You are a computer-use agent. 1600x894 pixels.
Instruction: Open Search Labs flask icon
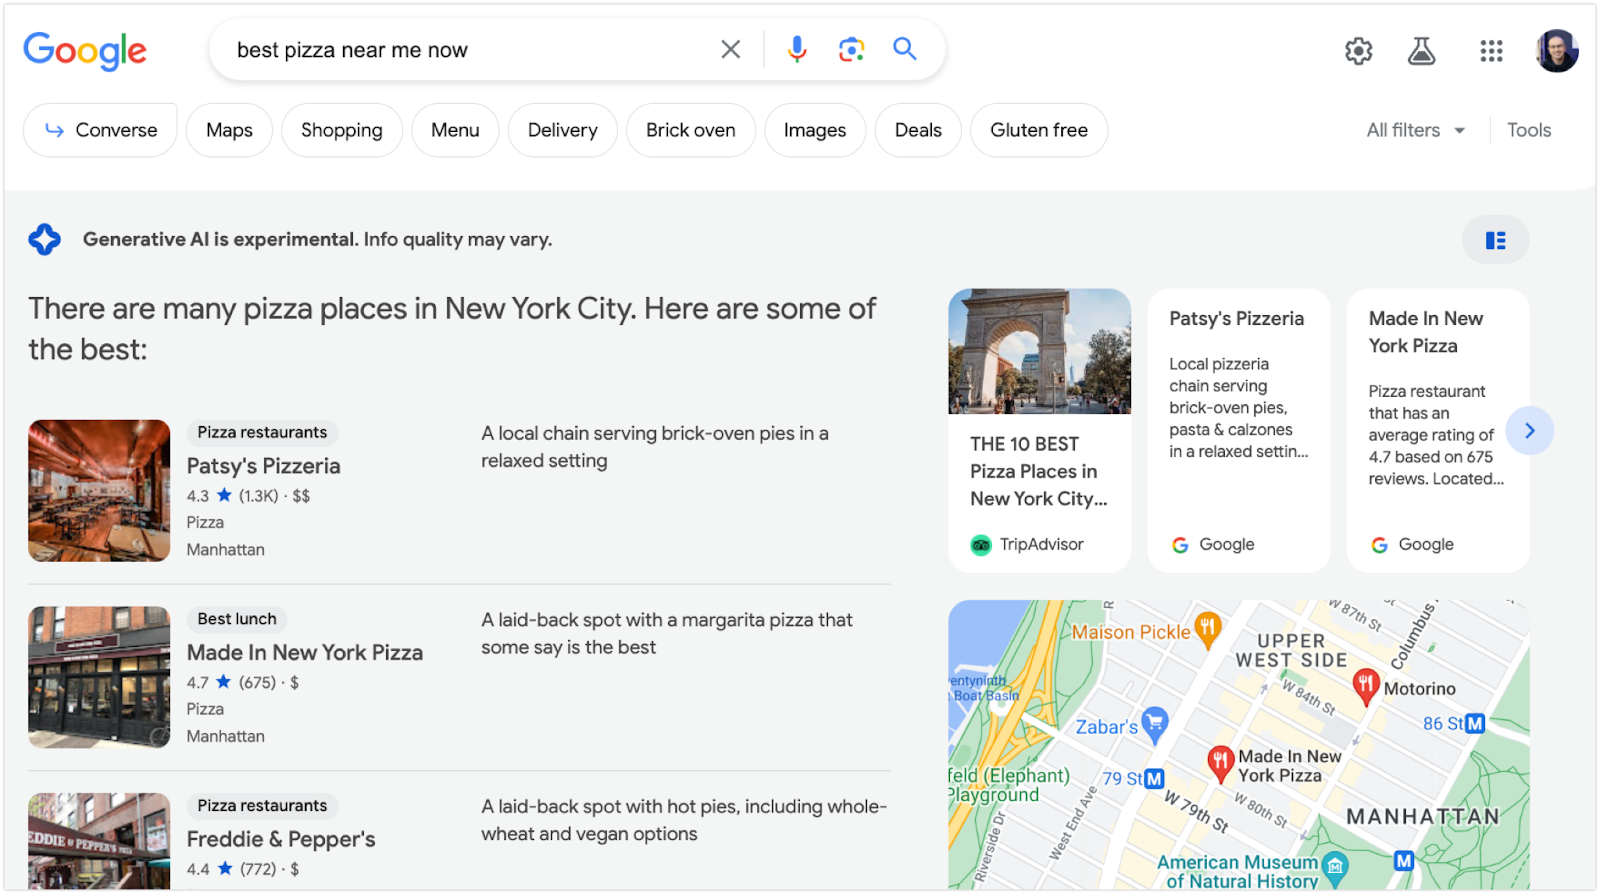click(1422, 51)
